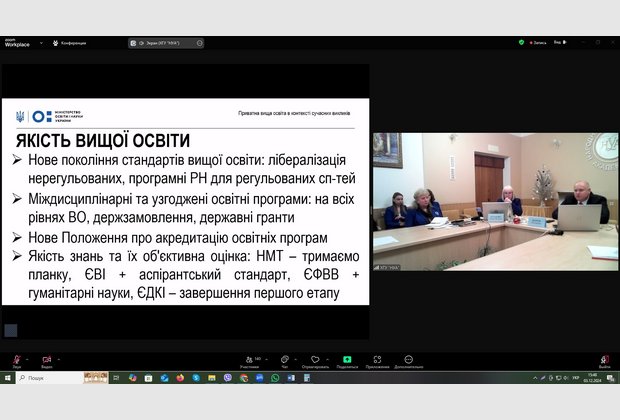Open the Windows Start menu

(x=7, y=378)
